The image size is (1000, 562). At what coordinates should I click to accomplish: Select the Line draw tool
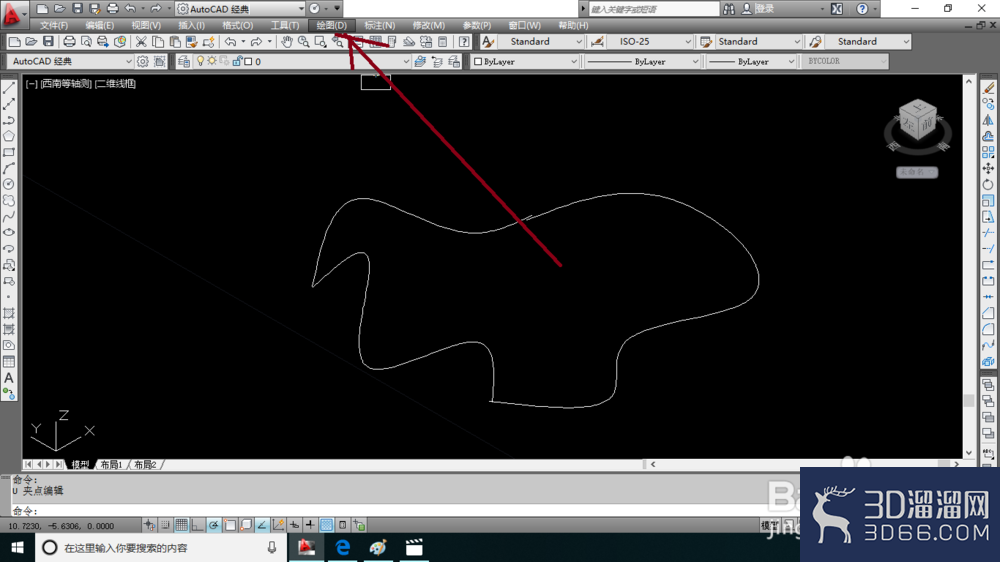[9, 88]
